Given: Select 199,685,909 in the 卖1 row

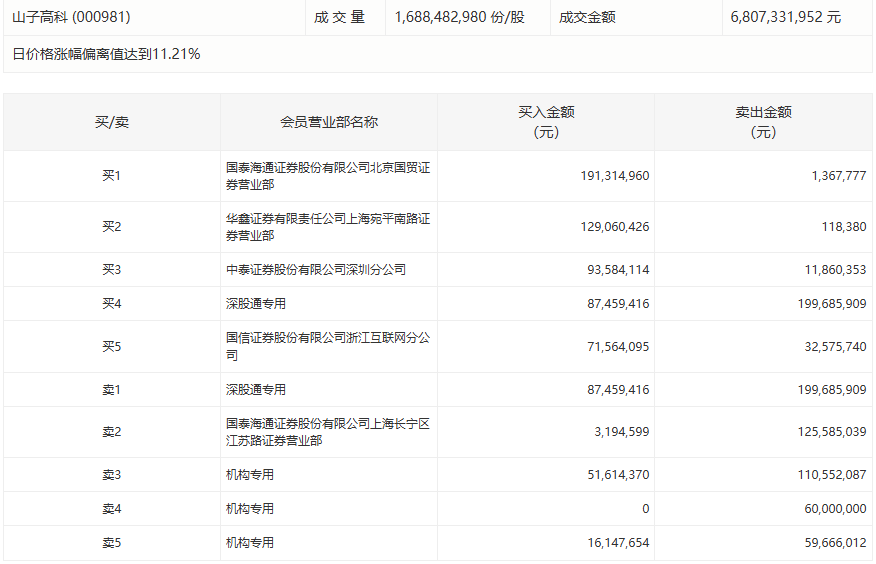Looking at the screenshot, I should click(x=832, y=390).
